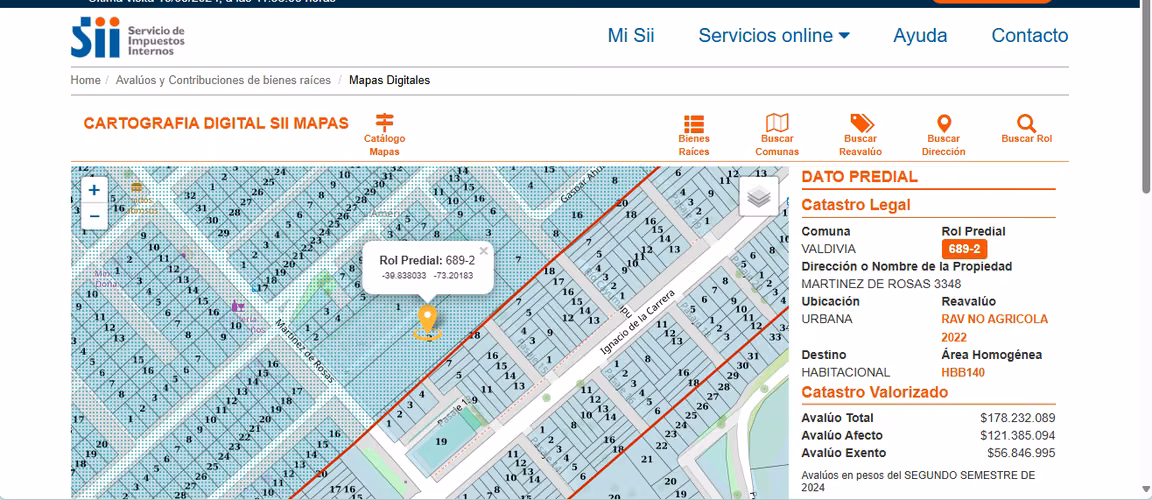Screen dimensions: 1152x500
Task: Click the Catastro Legal section heading
Action: [856, 205]
